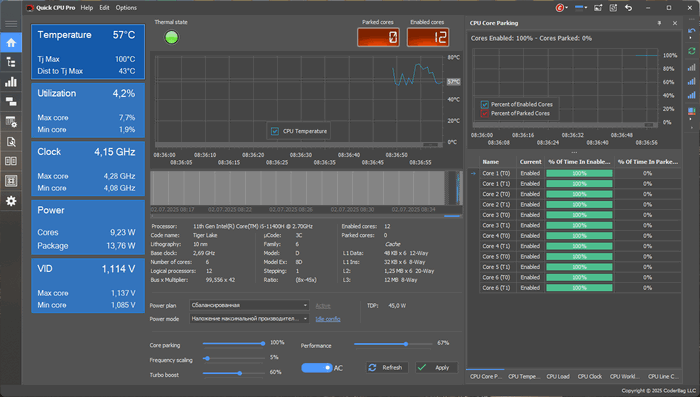Open the document search icon in sidebar
Viewport: 700px width, 397px height.
click(11, 142)
